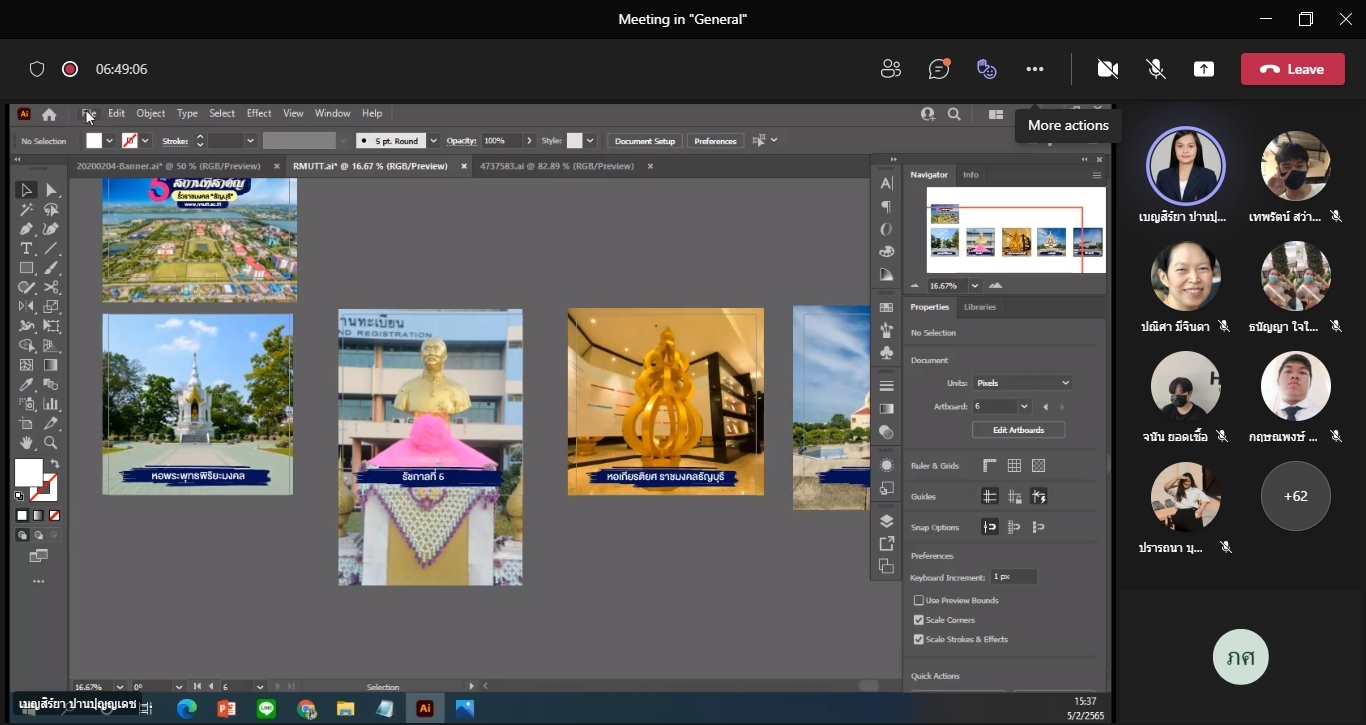Image resolution: width=1366 pixels, height=725 pixels.
Task: Open the Style dropdown arrow
Action: 590,141
